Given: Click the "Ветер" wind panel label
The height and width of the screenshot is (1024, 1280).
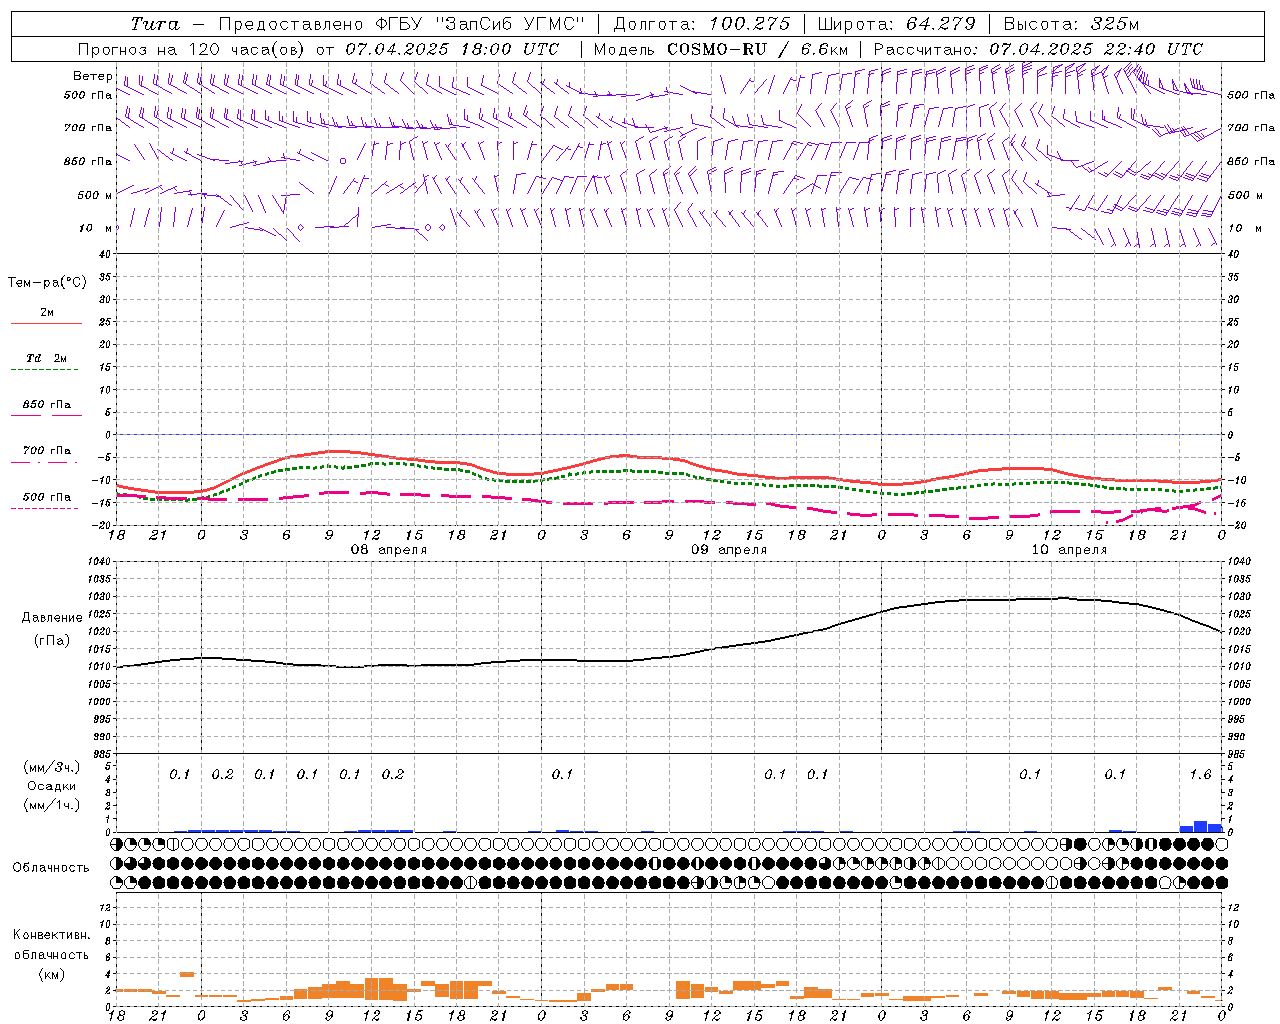Looking at the screenshot, I should 93,76.
